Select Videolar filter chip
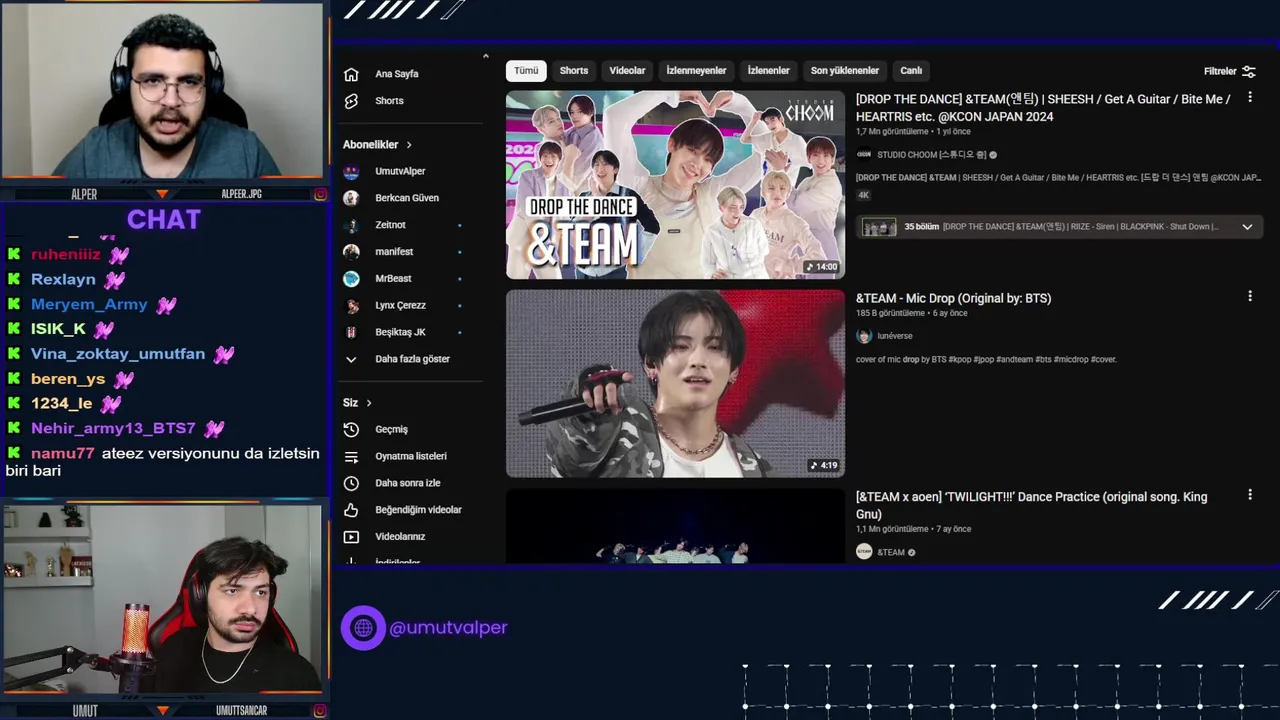The width and height of the screenshot is (1280, 720). tap(628, 71)
